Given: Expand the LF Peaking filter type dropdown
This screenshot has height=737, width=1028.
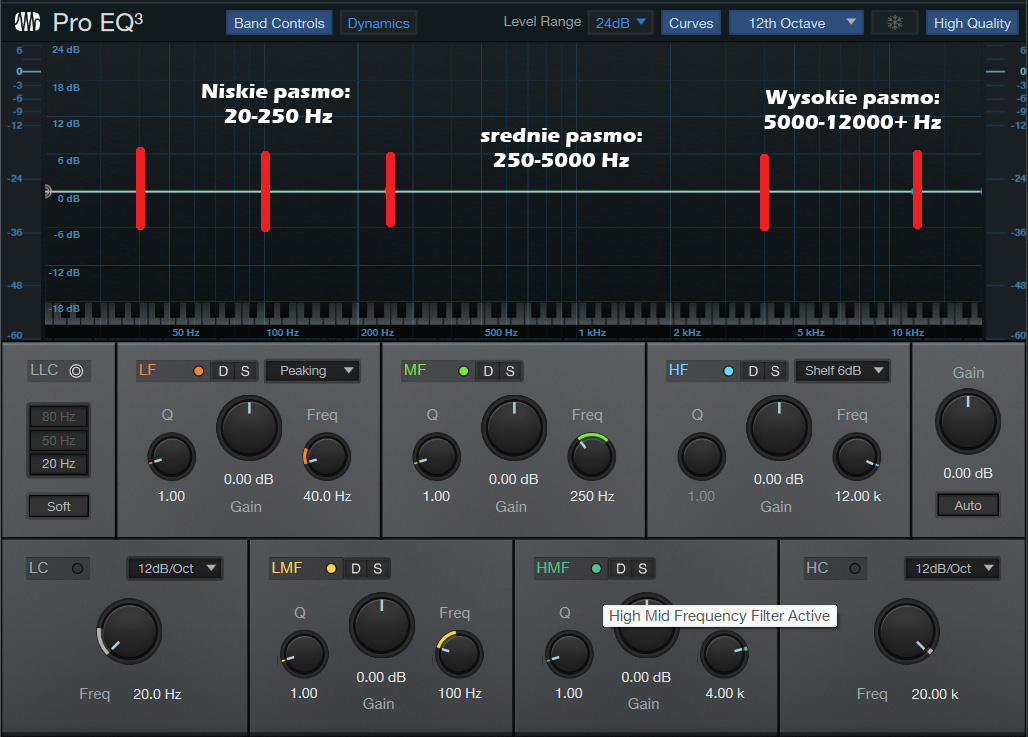Looking at the screenshot, I should [x=312, y=371].
